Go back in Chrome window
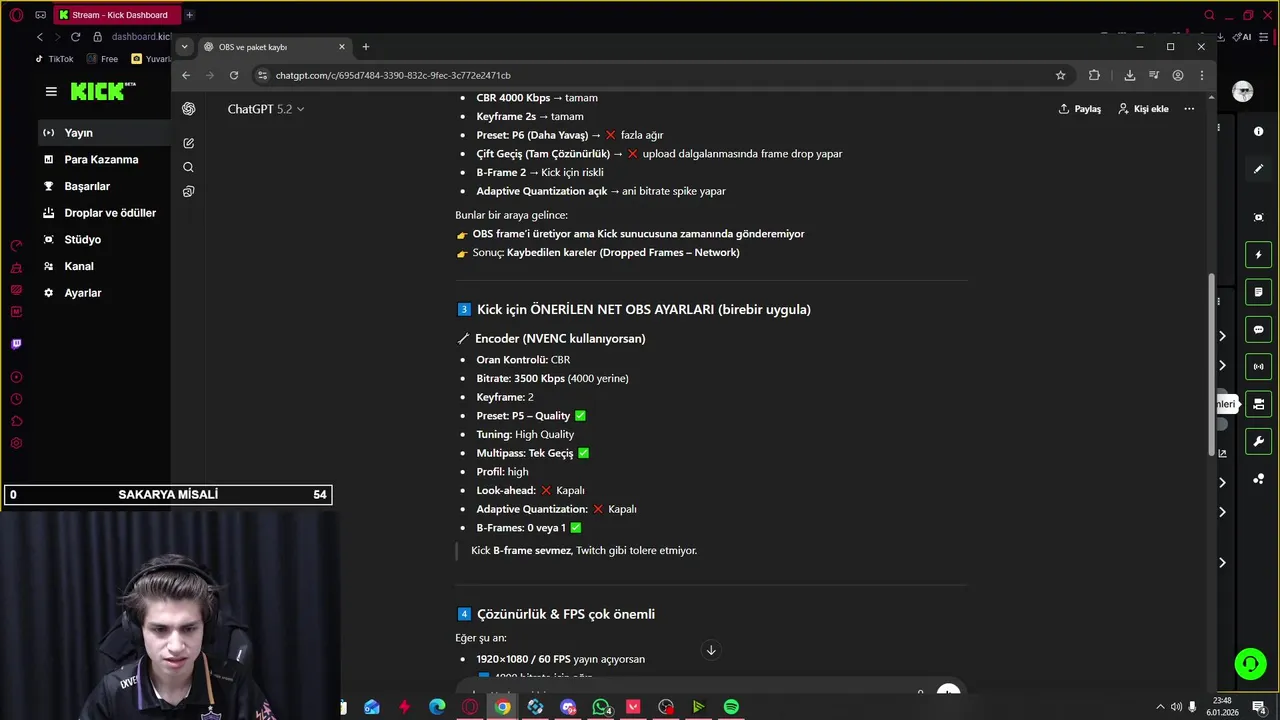Image resolution: width=1280 pixels, height=720 pixels. pos(186,75)
